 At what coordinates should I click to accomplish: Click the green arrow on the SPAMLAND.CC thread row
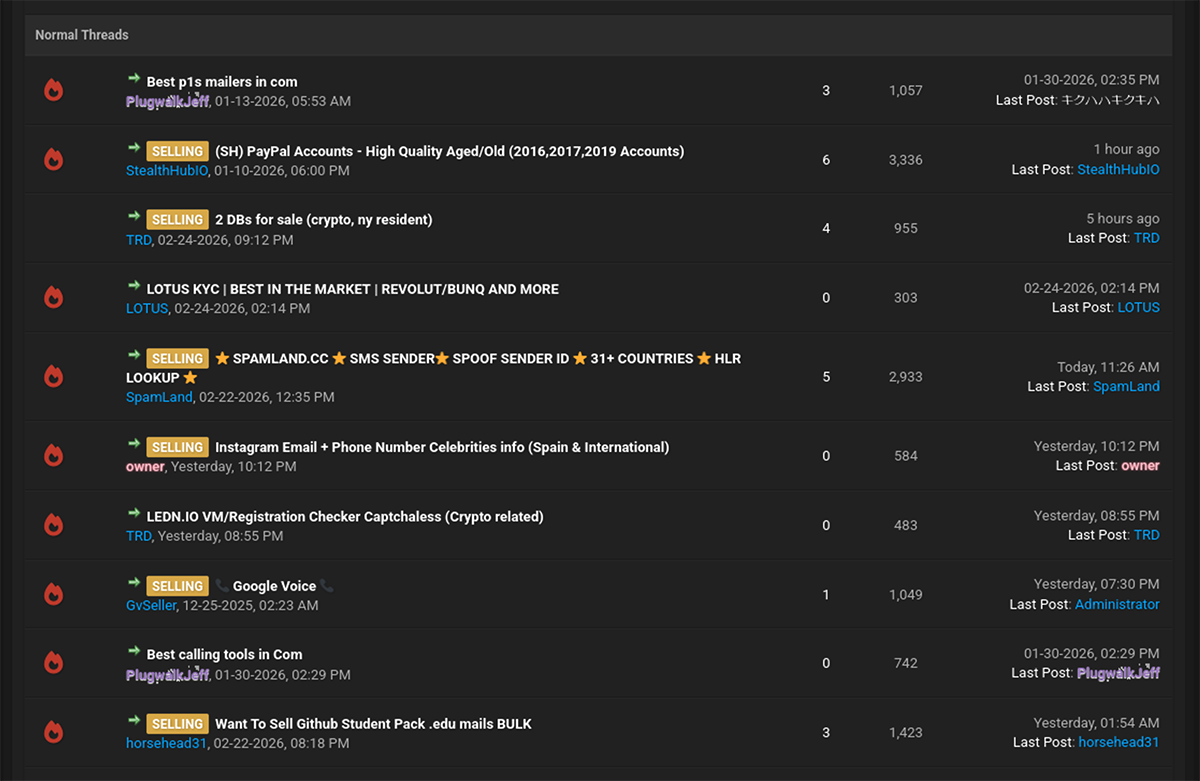pos(134,356)
